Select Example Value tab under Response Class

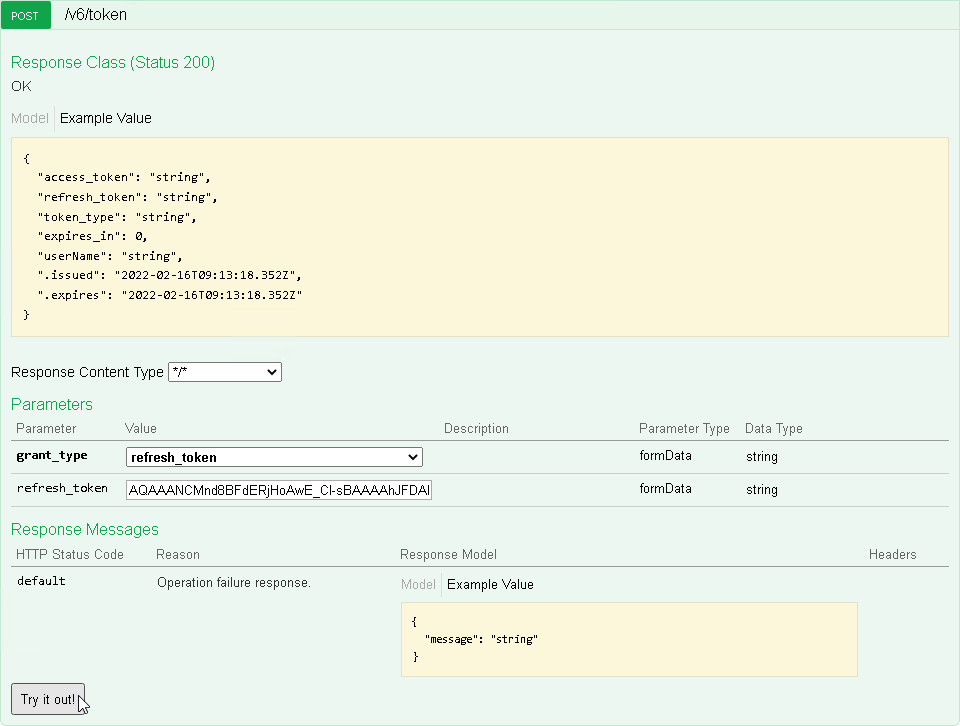(106, 118)
